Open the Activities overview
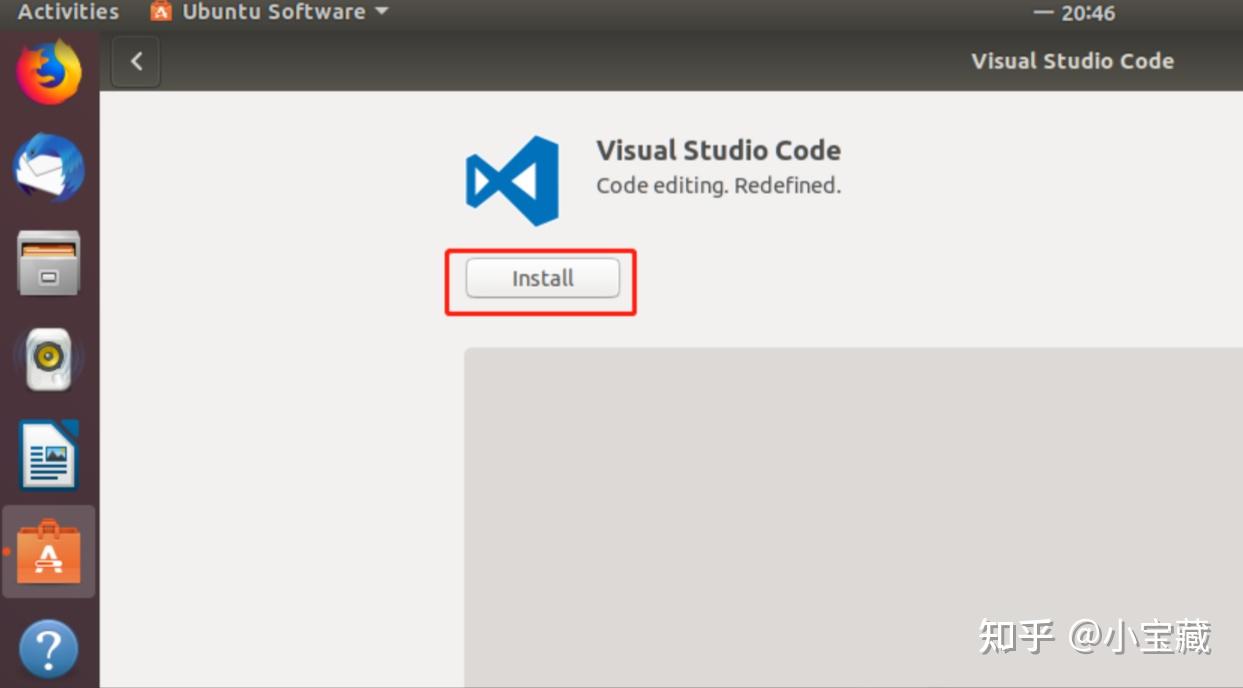This screenshot has height=688, width=1243. coord(66,11)
